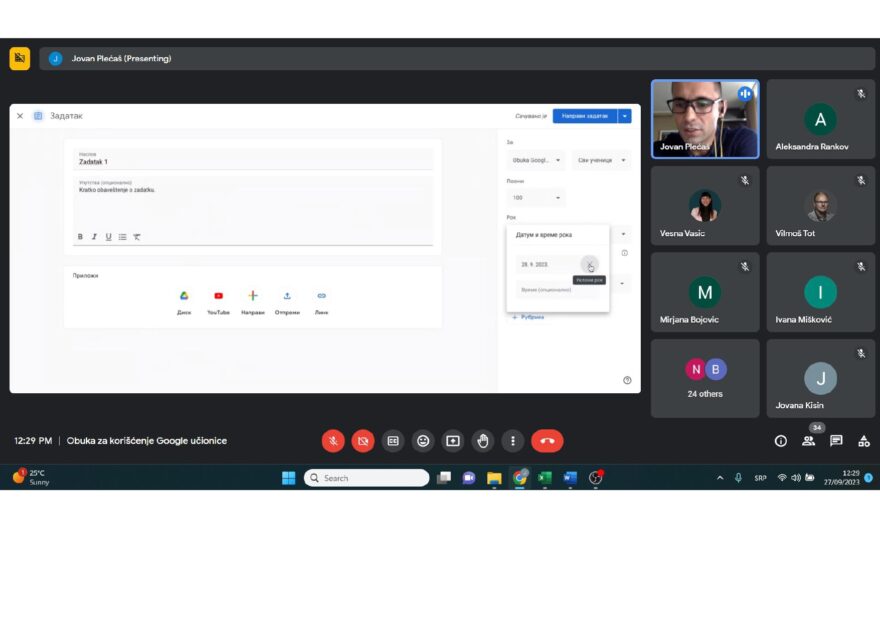
Task: Open Excel from the taskbar
Action: coord(544,478)
